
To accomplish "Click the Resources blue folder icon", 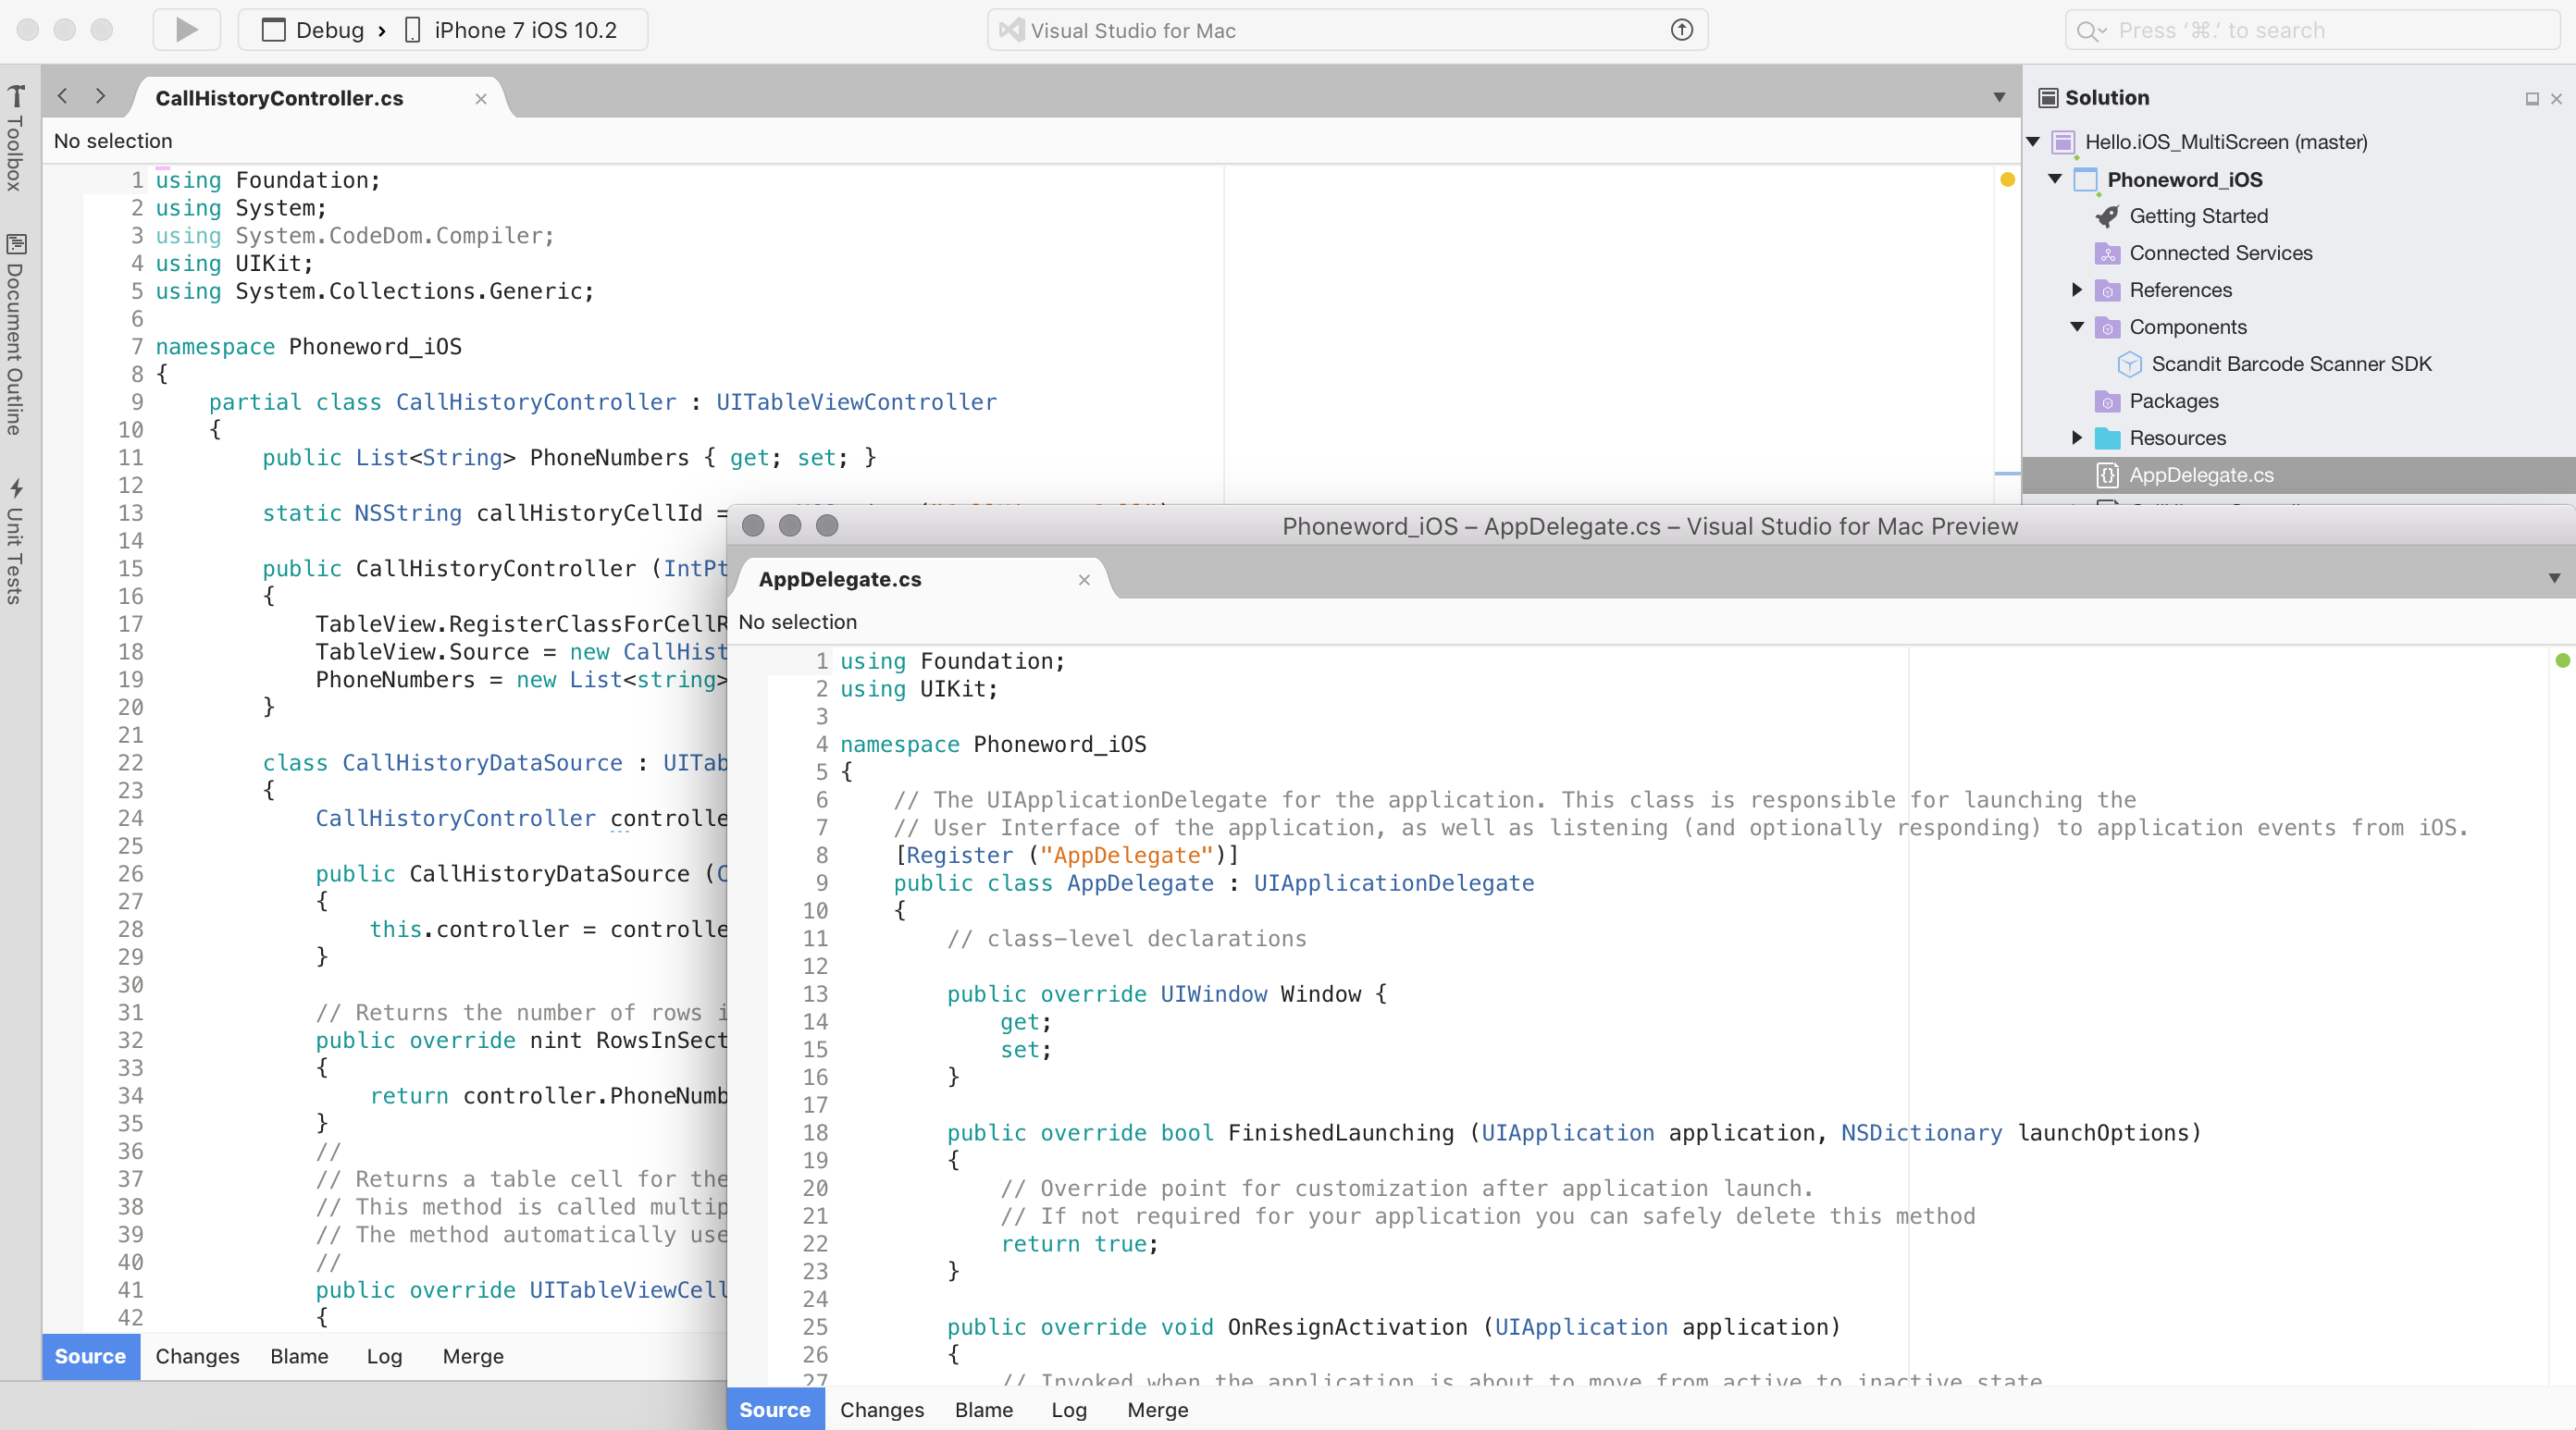I will click(x=2107, y=438).
